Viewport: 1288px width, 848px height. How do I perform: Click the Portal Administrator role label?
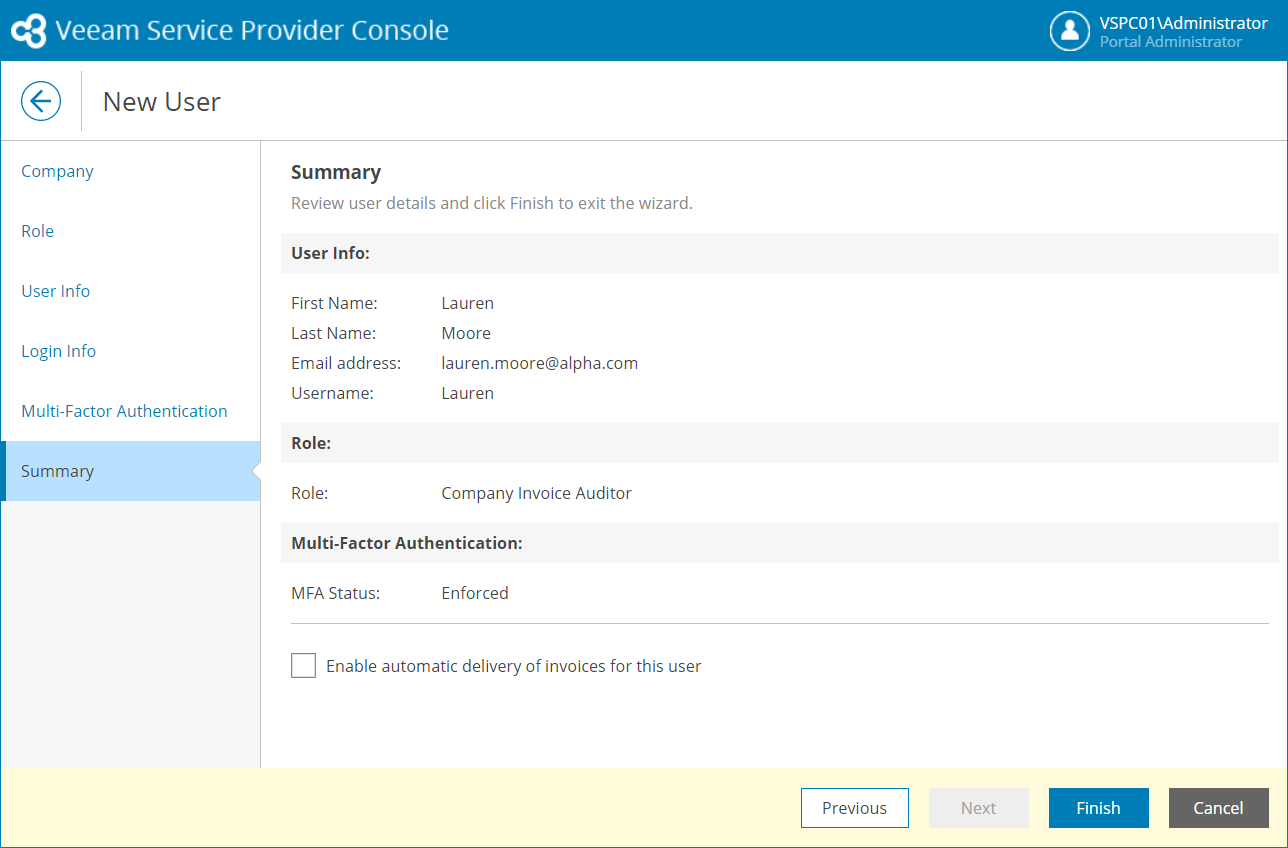coord(1170,42)
